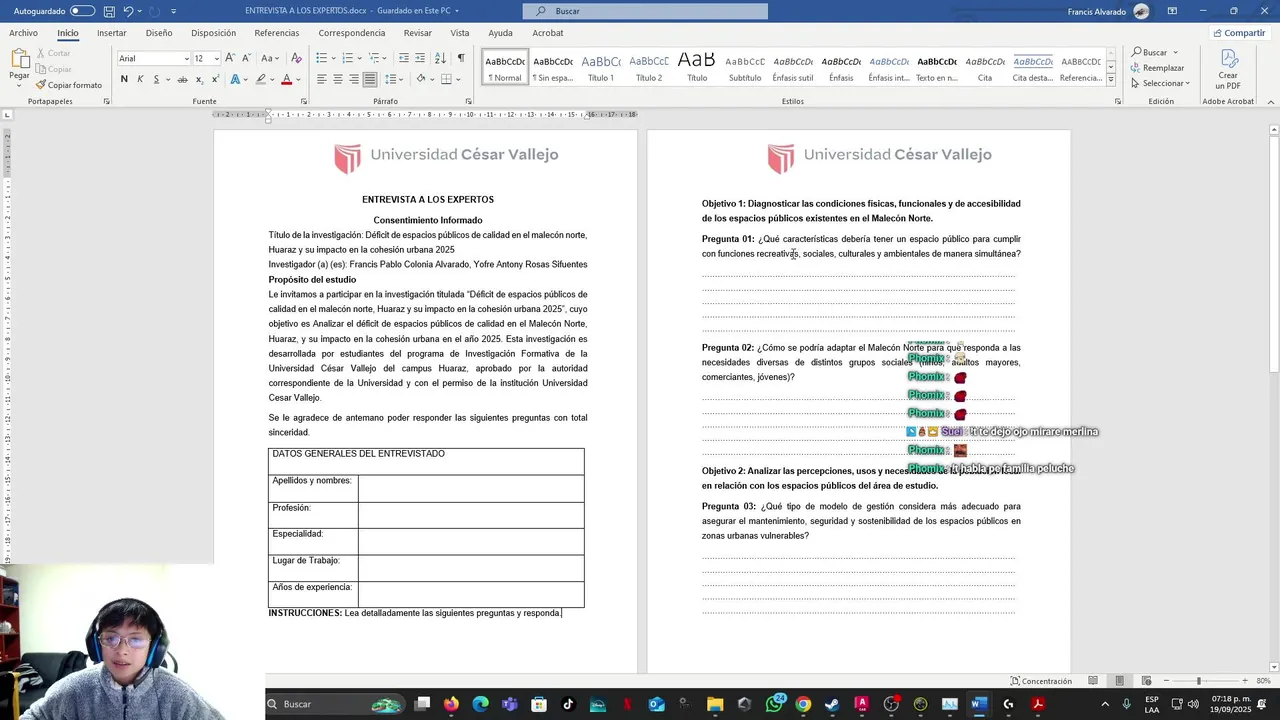
Task: Increase font size
Action: point(230,58)
